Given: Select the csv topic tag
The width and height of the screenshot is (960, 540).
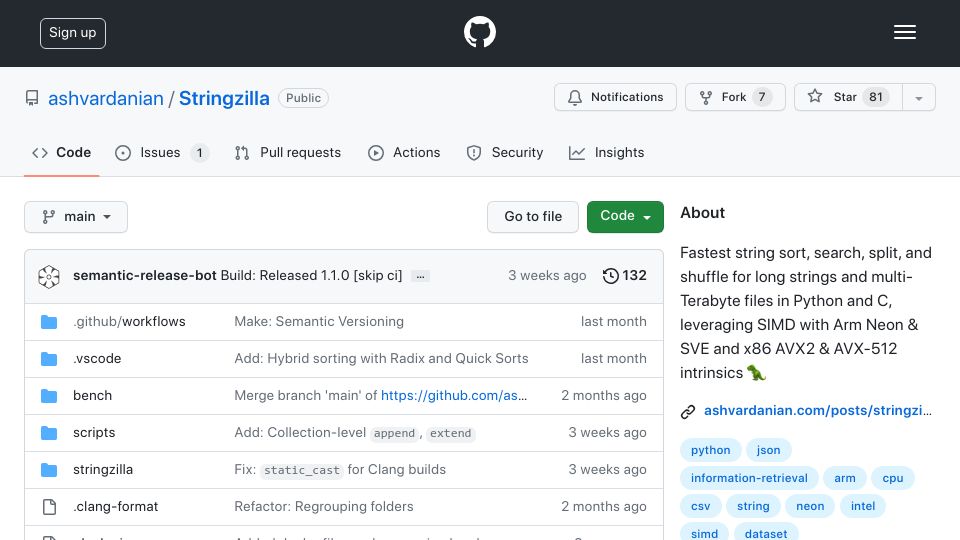Looking at the screenshot, I should pyautogui.click(x=700, y=506).
